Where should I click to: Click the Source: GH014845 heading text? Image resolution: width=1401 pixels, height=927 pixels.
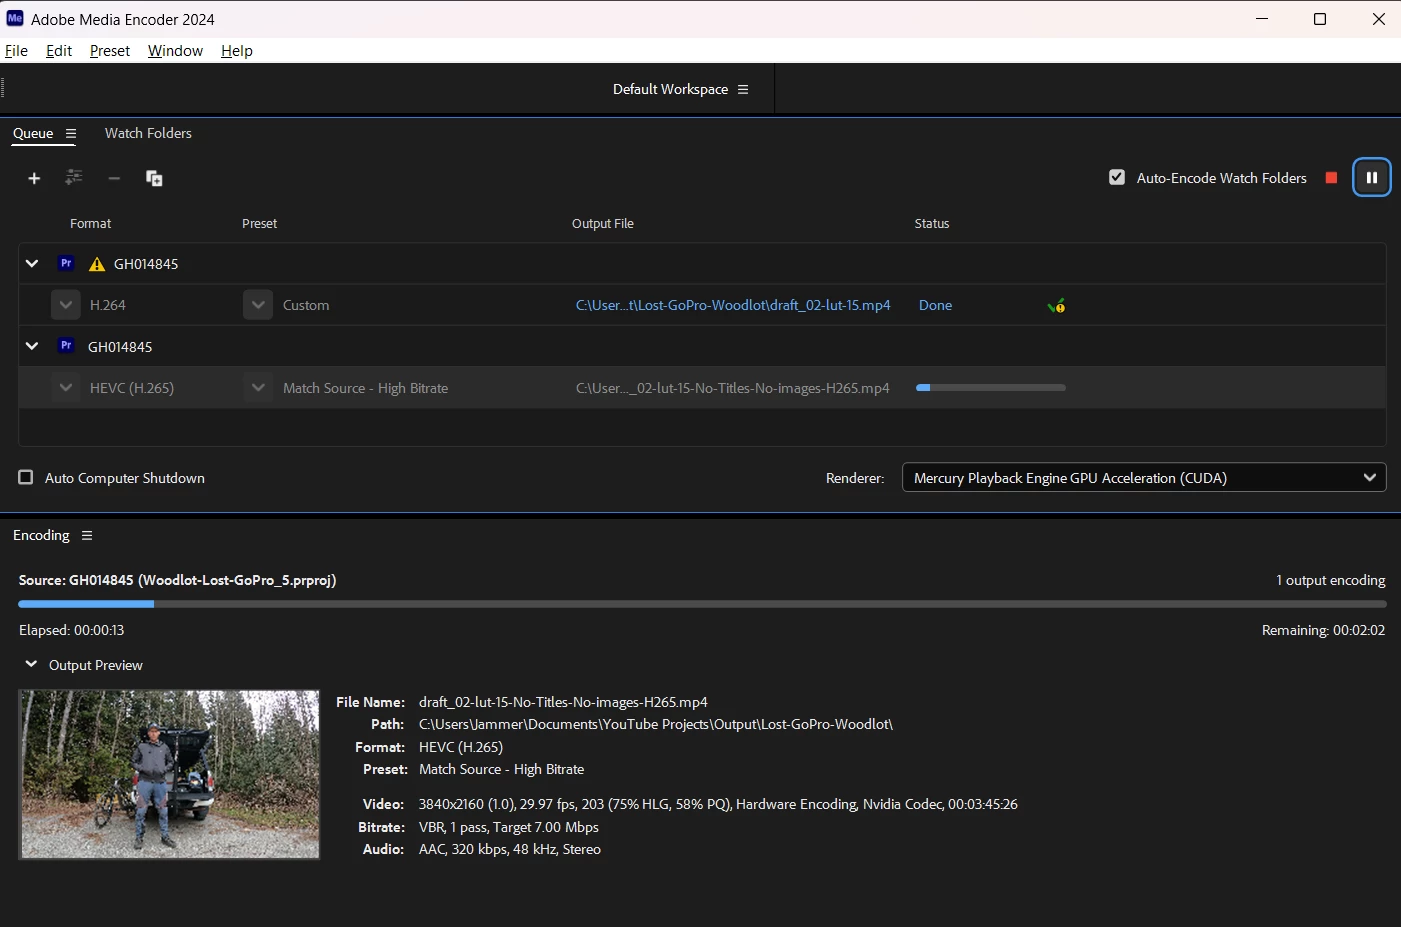point(177,580)
